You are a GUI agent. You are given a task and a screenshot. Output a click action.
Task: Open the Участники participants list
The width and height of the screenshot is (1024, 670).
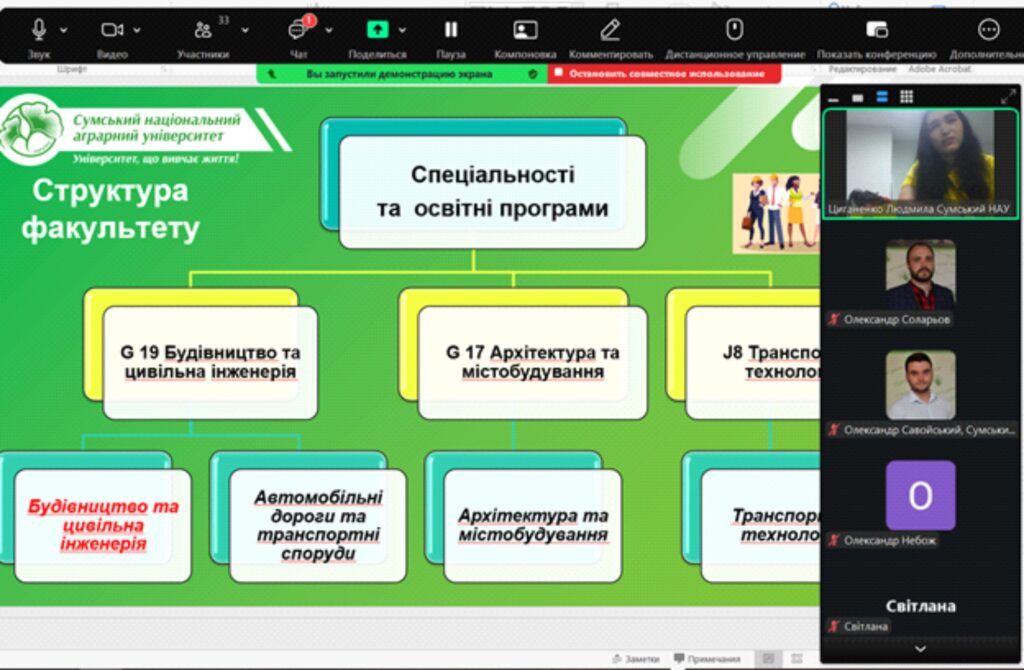(x=203, y=30)
